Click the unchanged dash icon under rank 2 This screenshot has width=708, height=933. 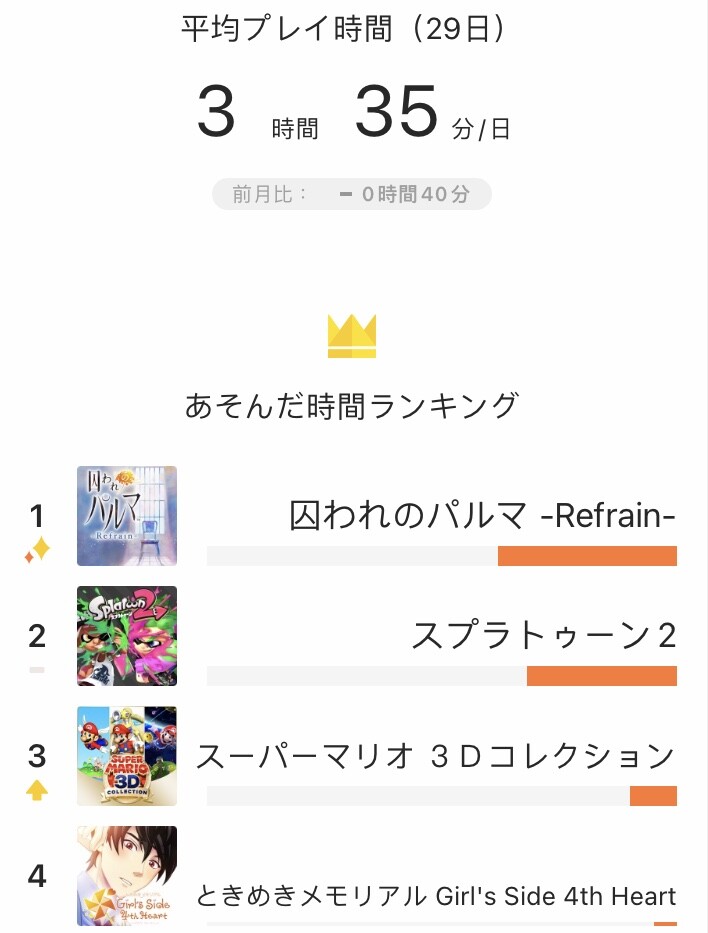pyautogui.click(x=37, y=670)
